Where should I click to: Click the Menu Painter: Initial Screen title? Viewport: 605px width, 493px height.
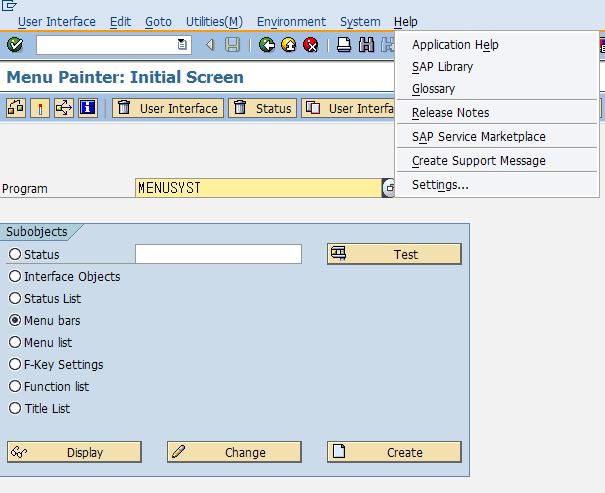125,77
